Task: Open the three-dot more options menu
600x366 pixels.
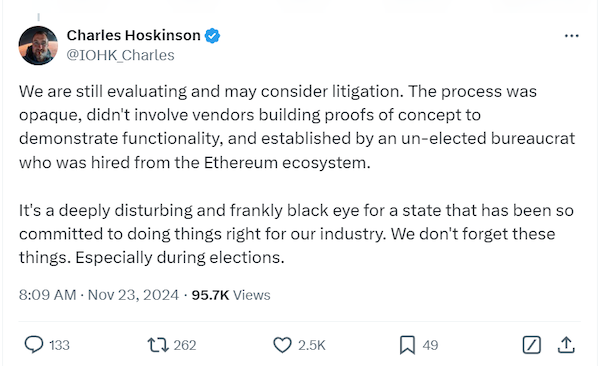Action: point(571,36)
